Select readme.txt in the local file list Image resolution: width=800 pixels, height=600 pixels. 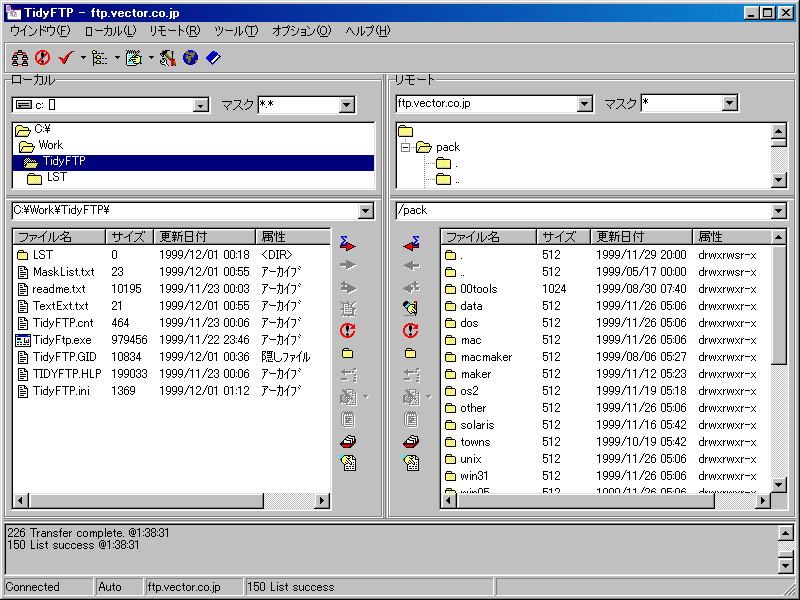[x=59, y=289]
